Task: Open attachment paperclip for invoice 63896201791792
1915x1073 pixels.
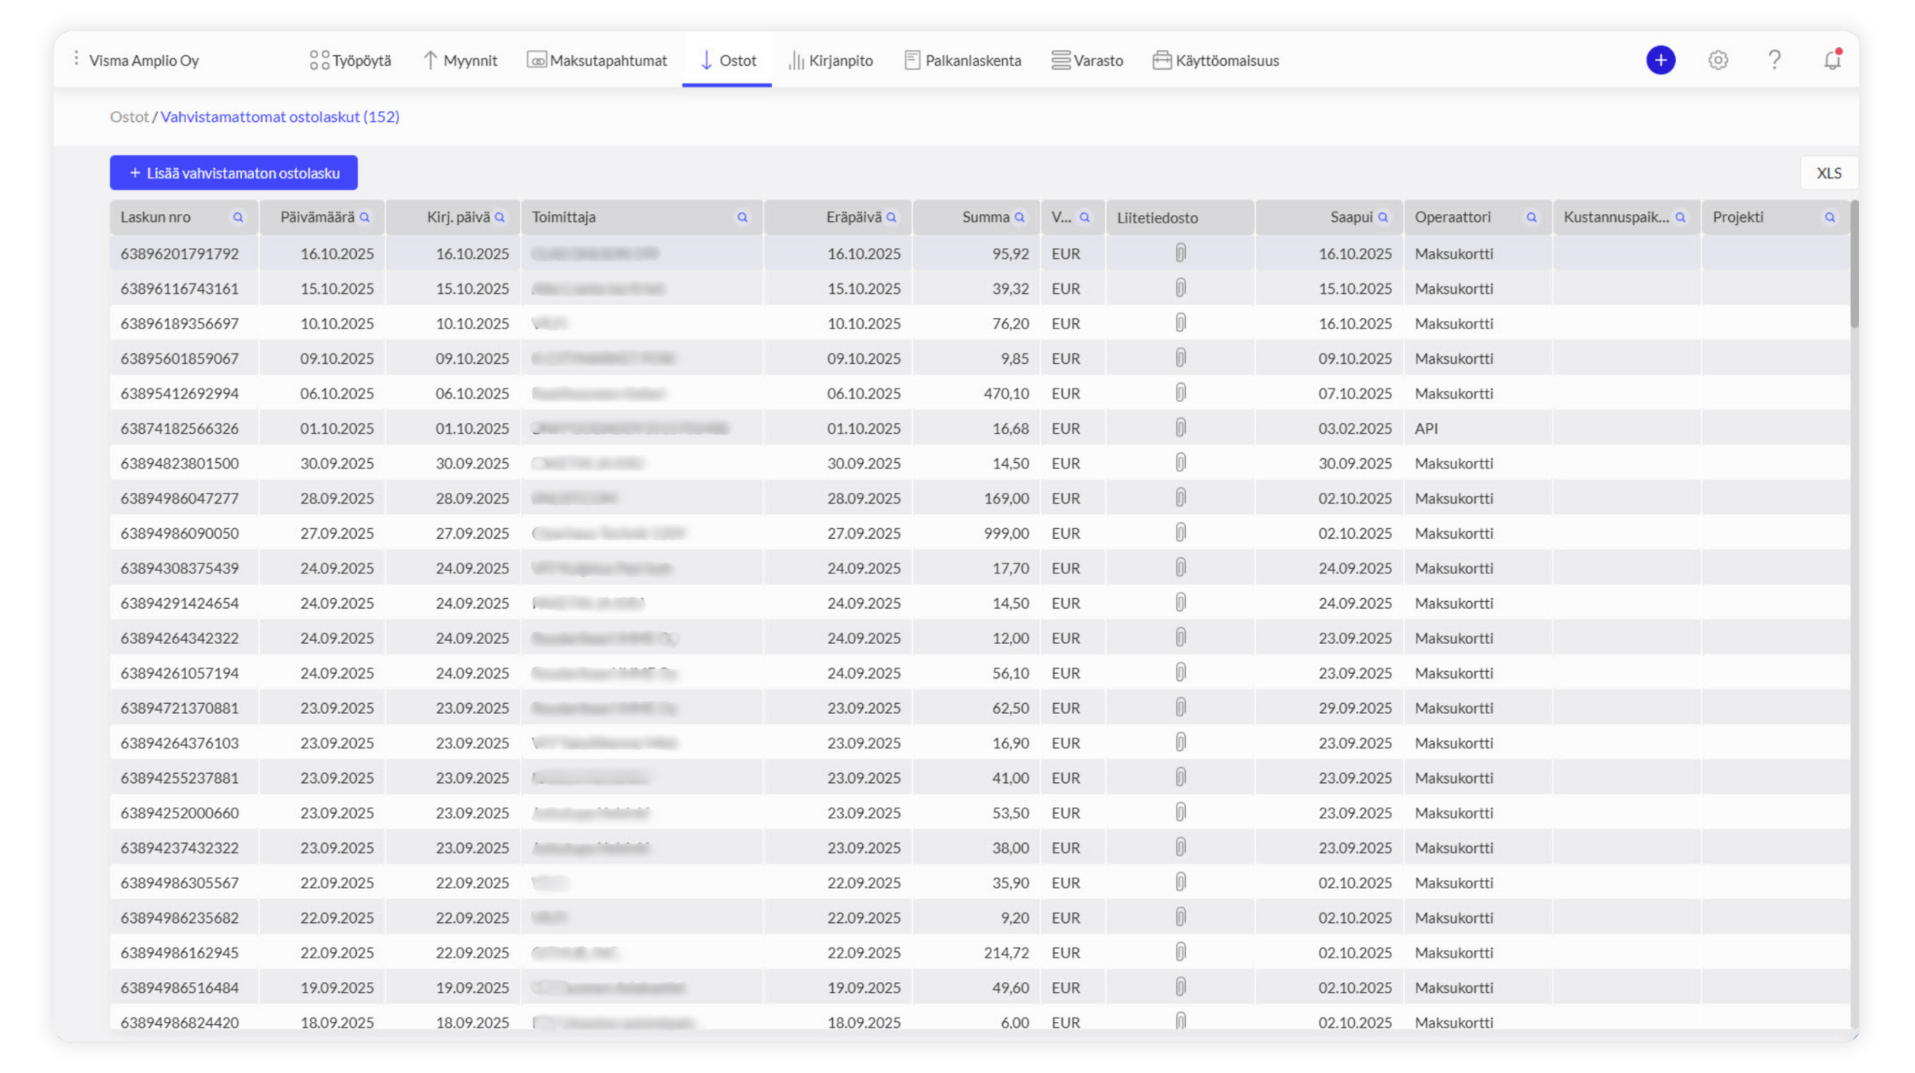Action: click(1180, 254)
